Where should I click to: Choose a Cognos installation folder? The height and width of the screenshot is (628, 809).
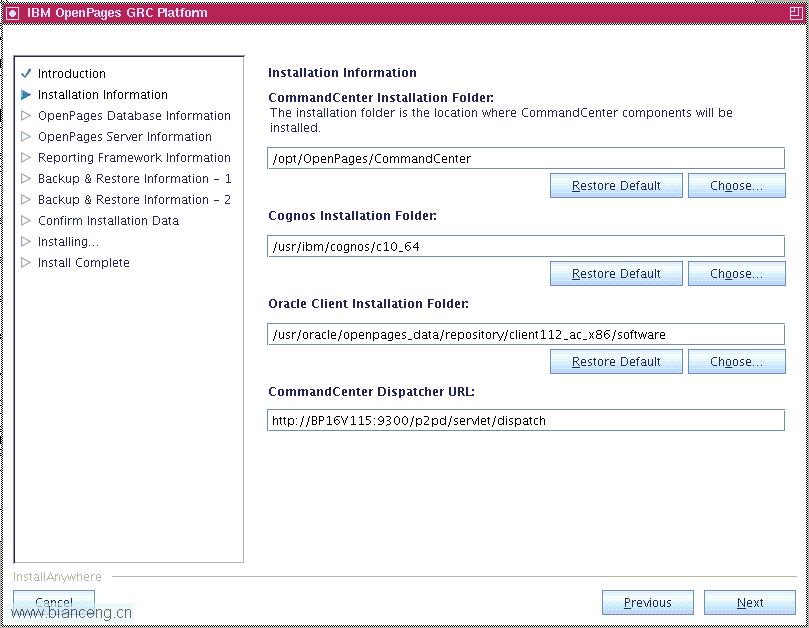[737, 273]
